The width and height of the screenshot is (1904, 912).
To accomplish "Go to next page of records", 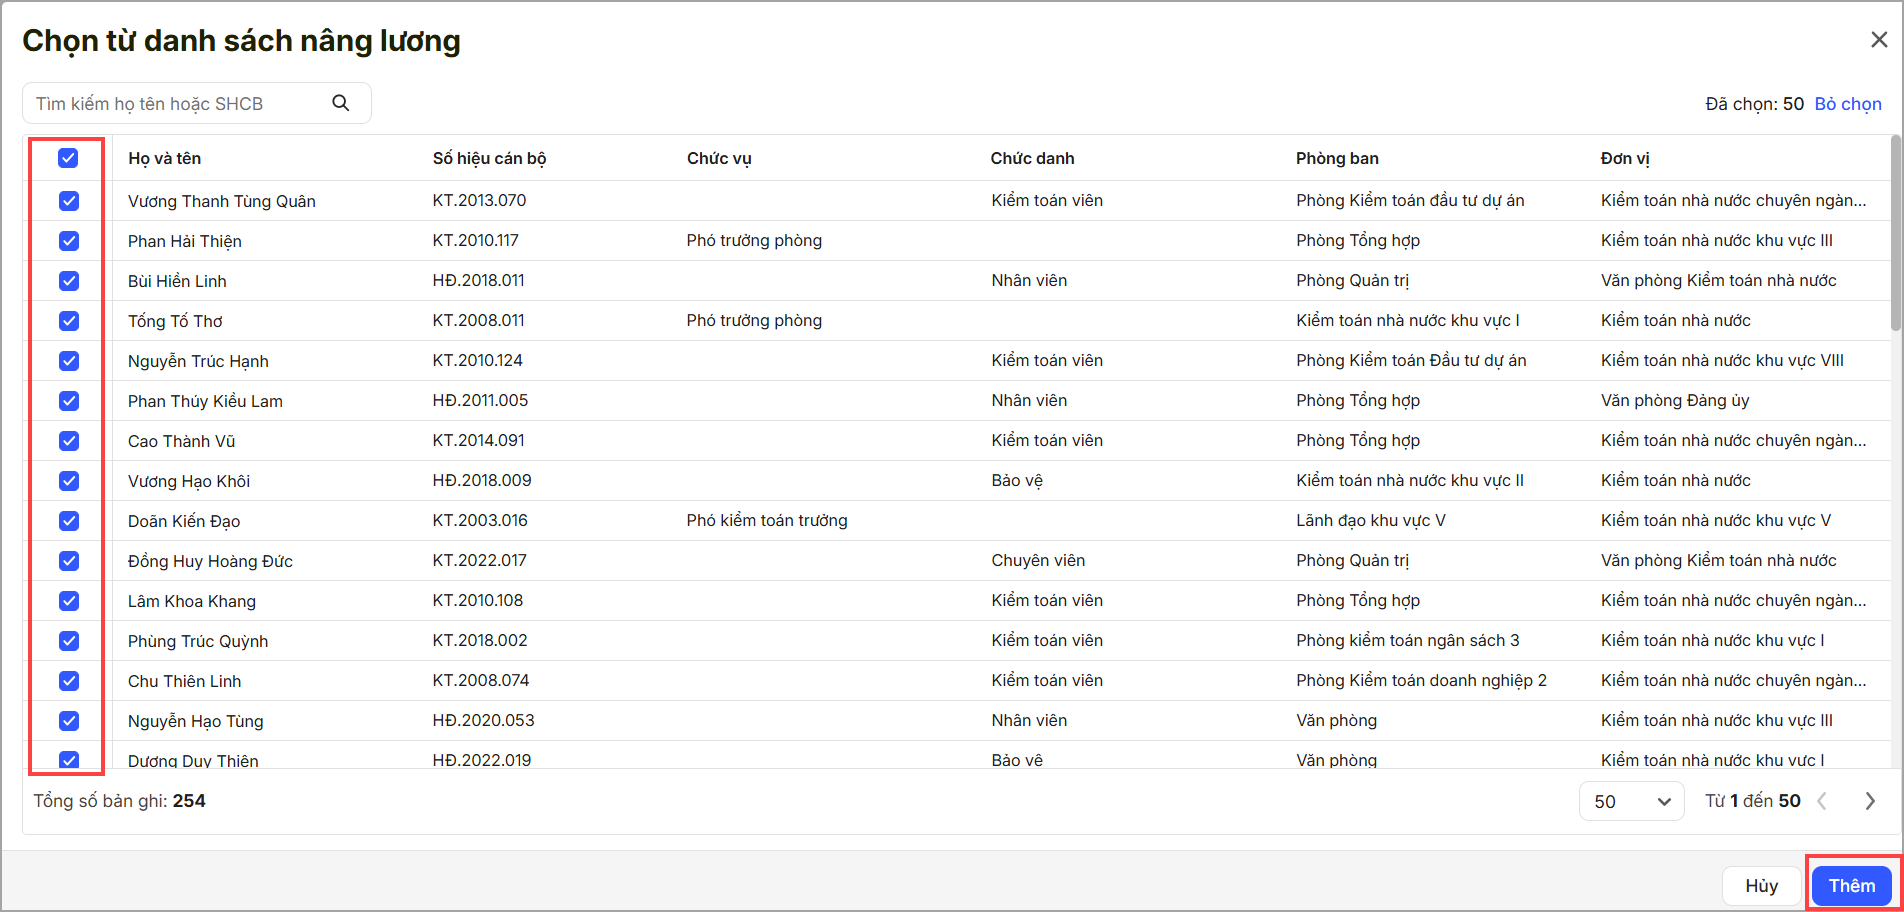I will click(x=1869, y=801).
